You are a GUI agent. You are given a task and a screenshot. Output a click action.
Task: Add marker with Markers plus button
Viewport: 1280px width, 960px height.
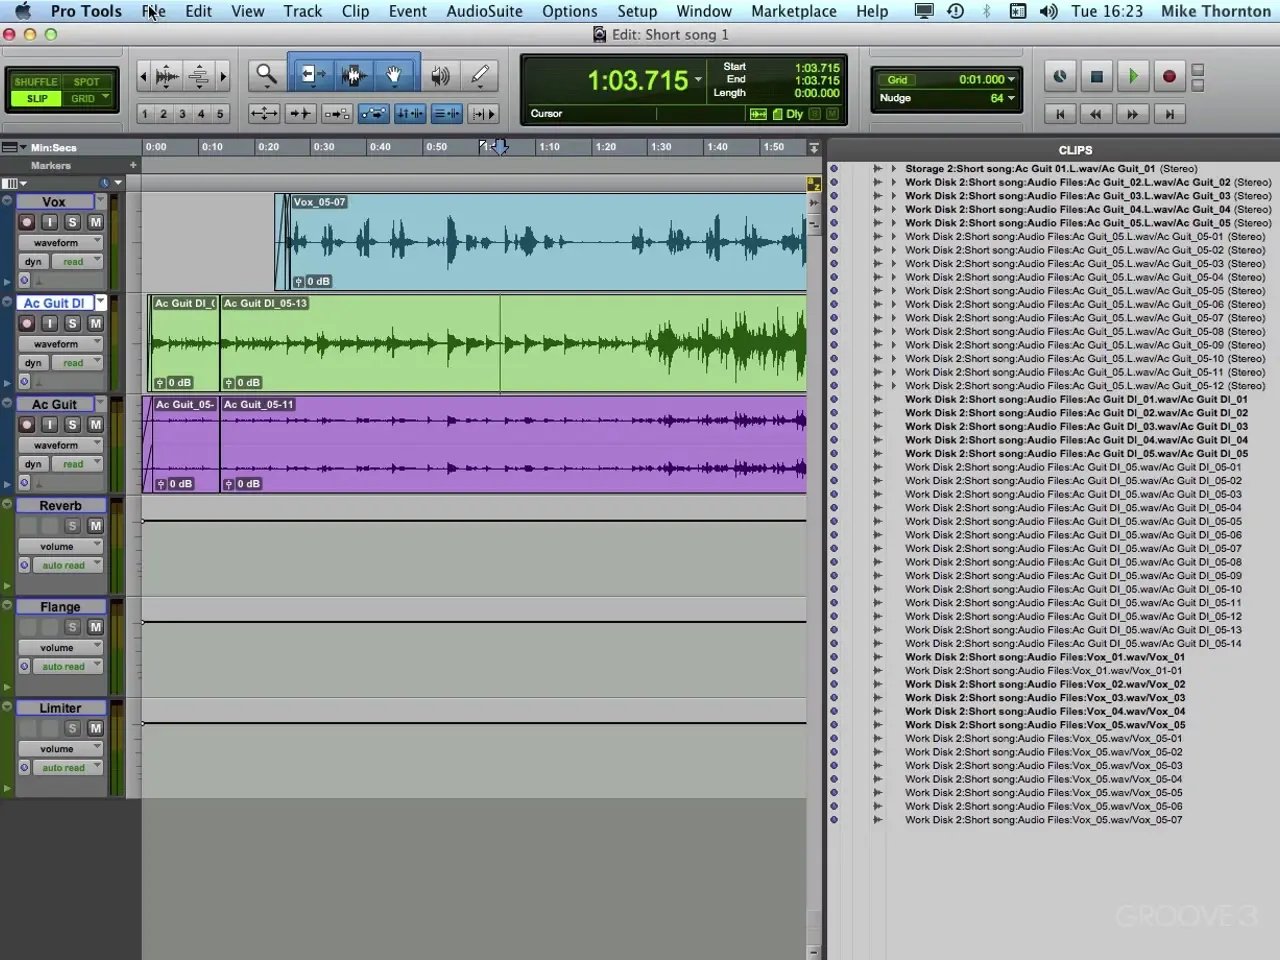[133, 165]
